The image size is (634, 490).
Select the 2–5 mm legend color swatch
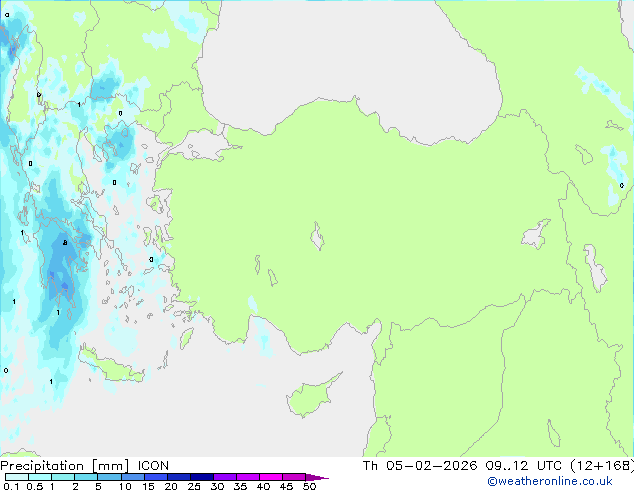coord(86,477)
